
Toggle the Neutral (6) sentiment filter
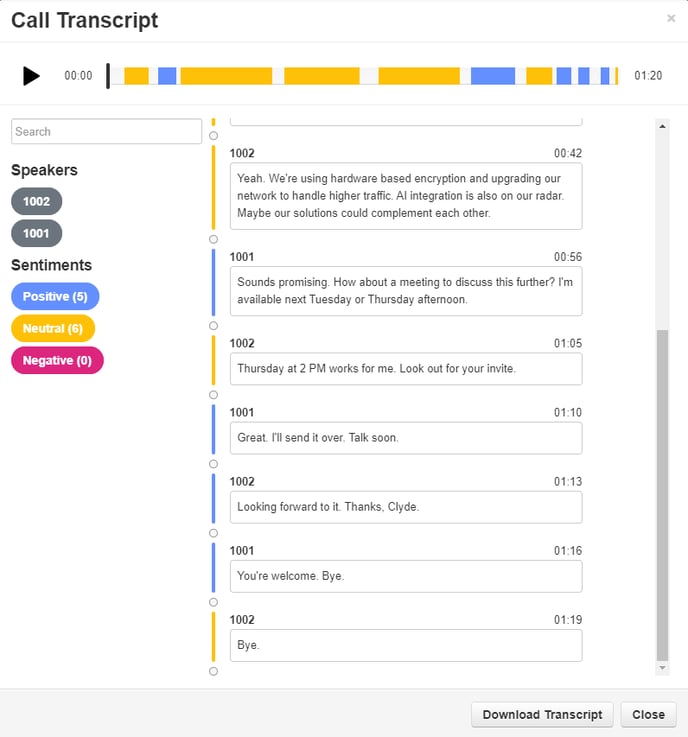click(53, 328)
